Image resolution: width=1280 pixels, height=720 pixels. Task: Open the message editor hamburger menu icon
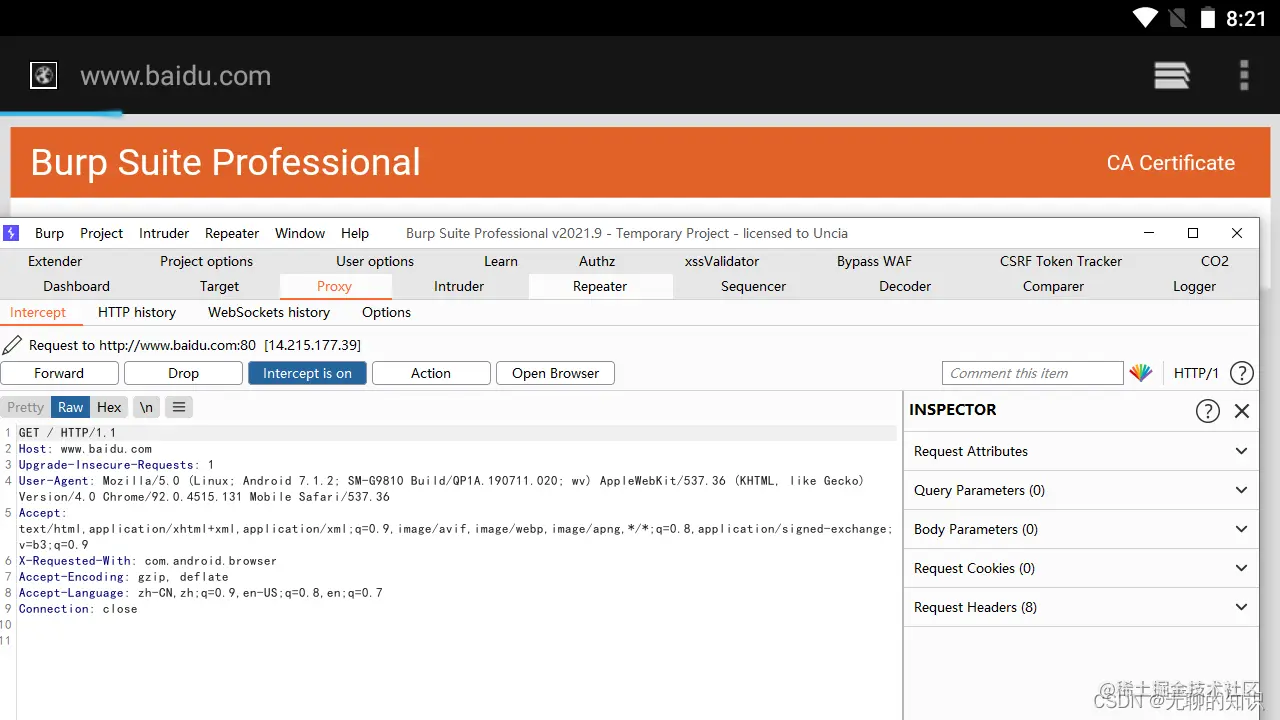(178, 407)
